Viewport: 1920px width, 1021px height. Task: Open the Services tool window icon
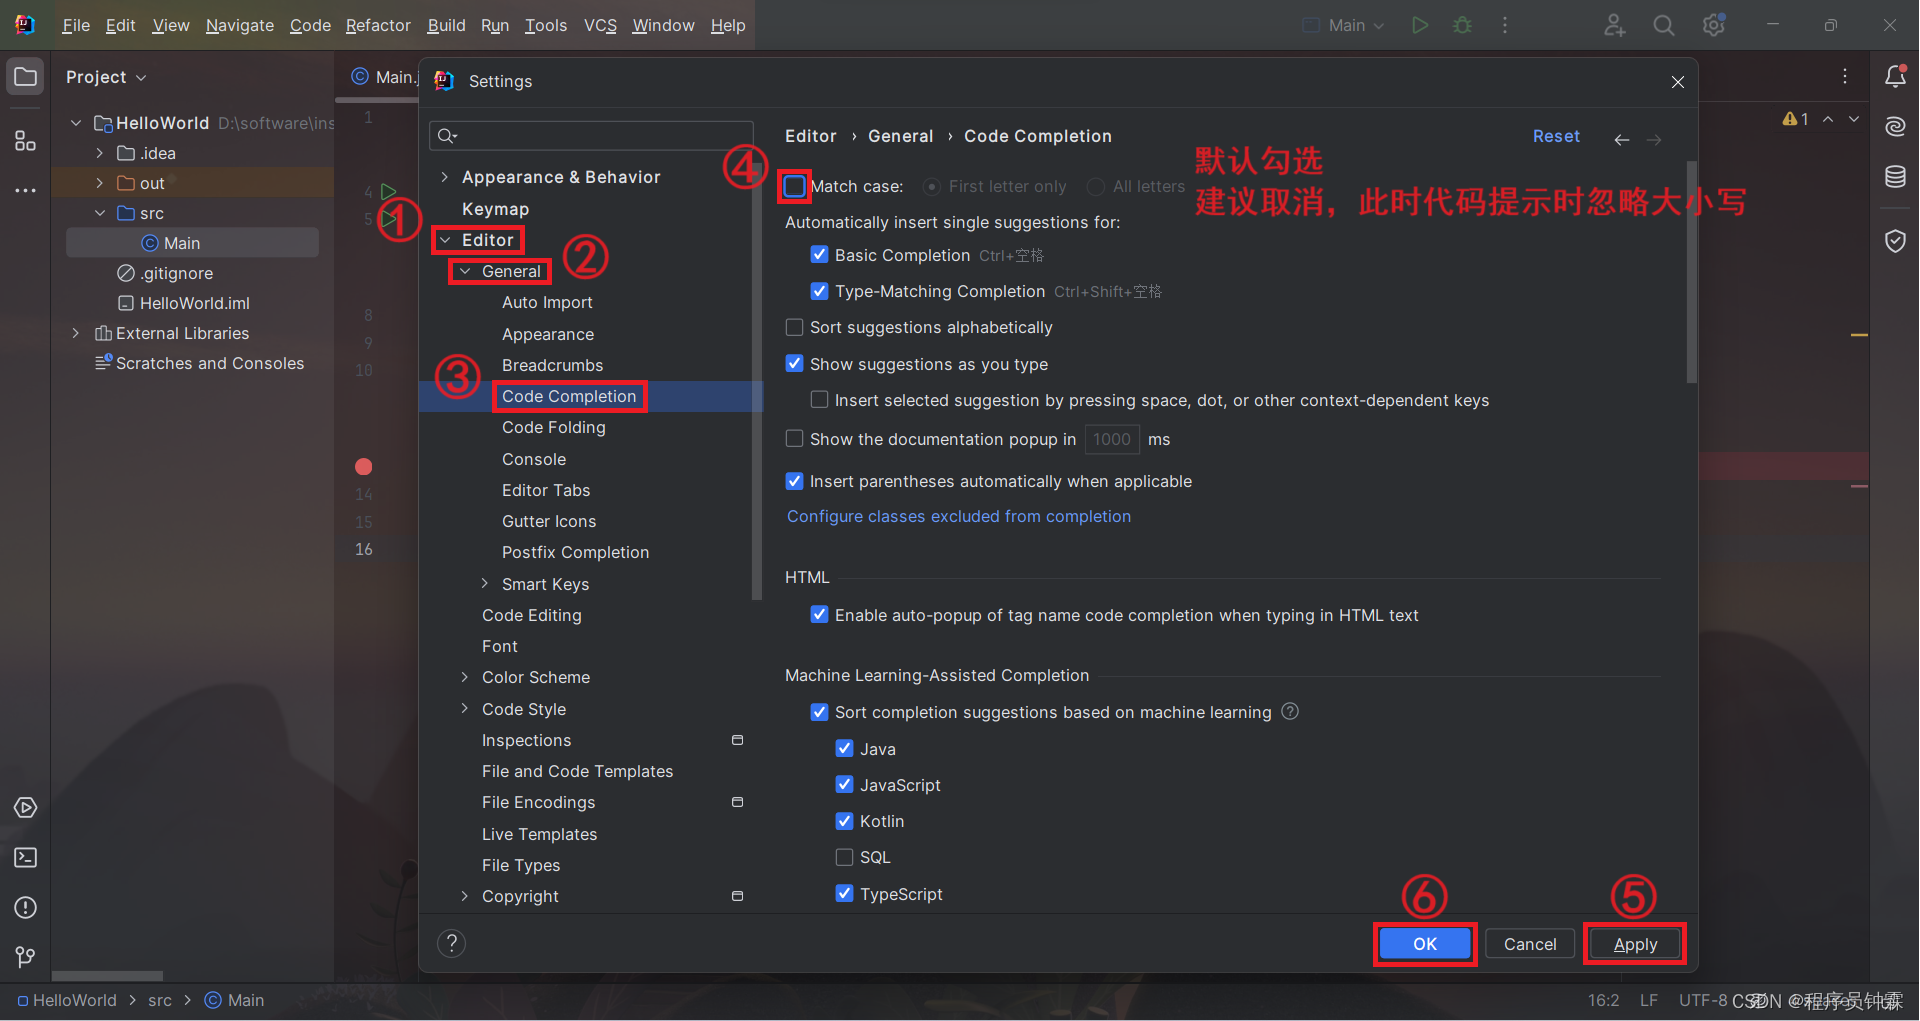[x=26, y=808]
